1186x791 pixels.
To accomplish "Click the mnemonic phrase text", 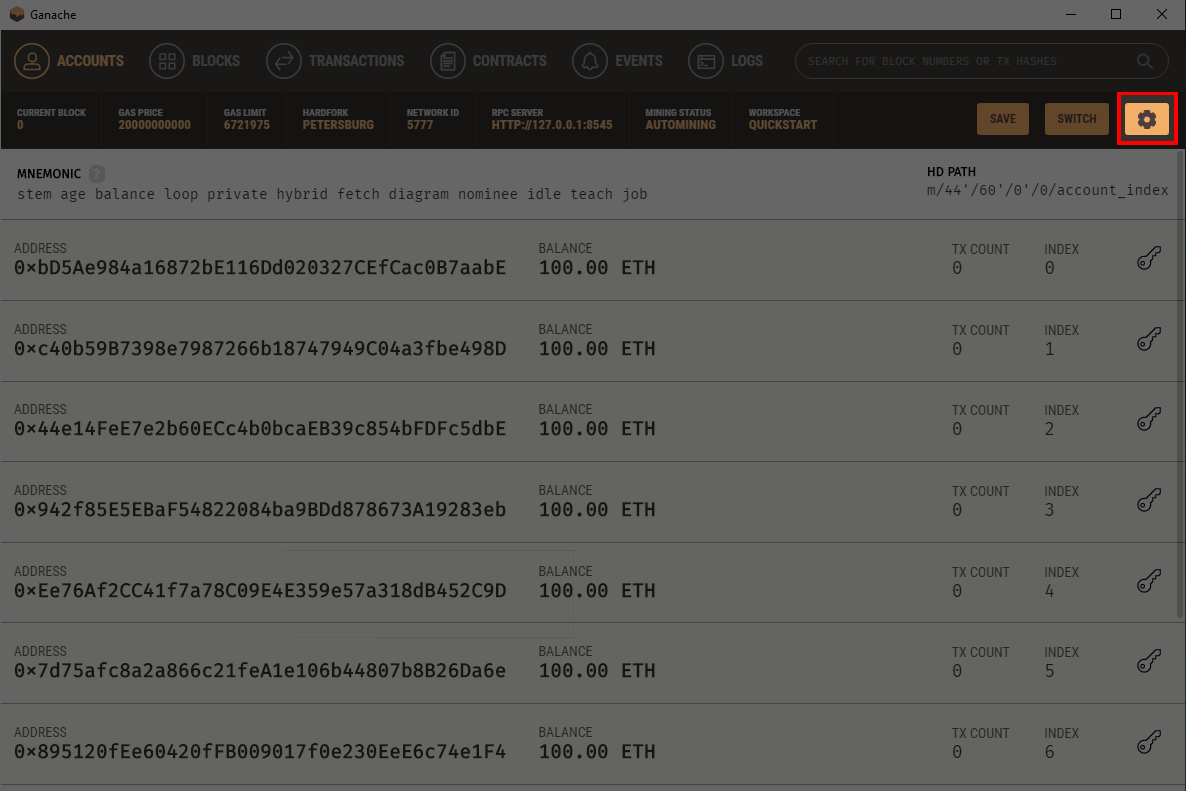I will [332, 194].
